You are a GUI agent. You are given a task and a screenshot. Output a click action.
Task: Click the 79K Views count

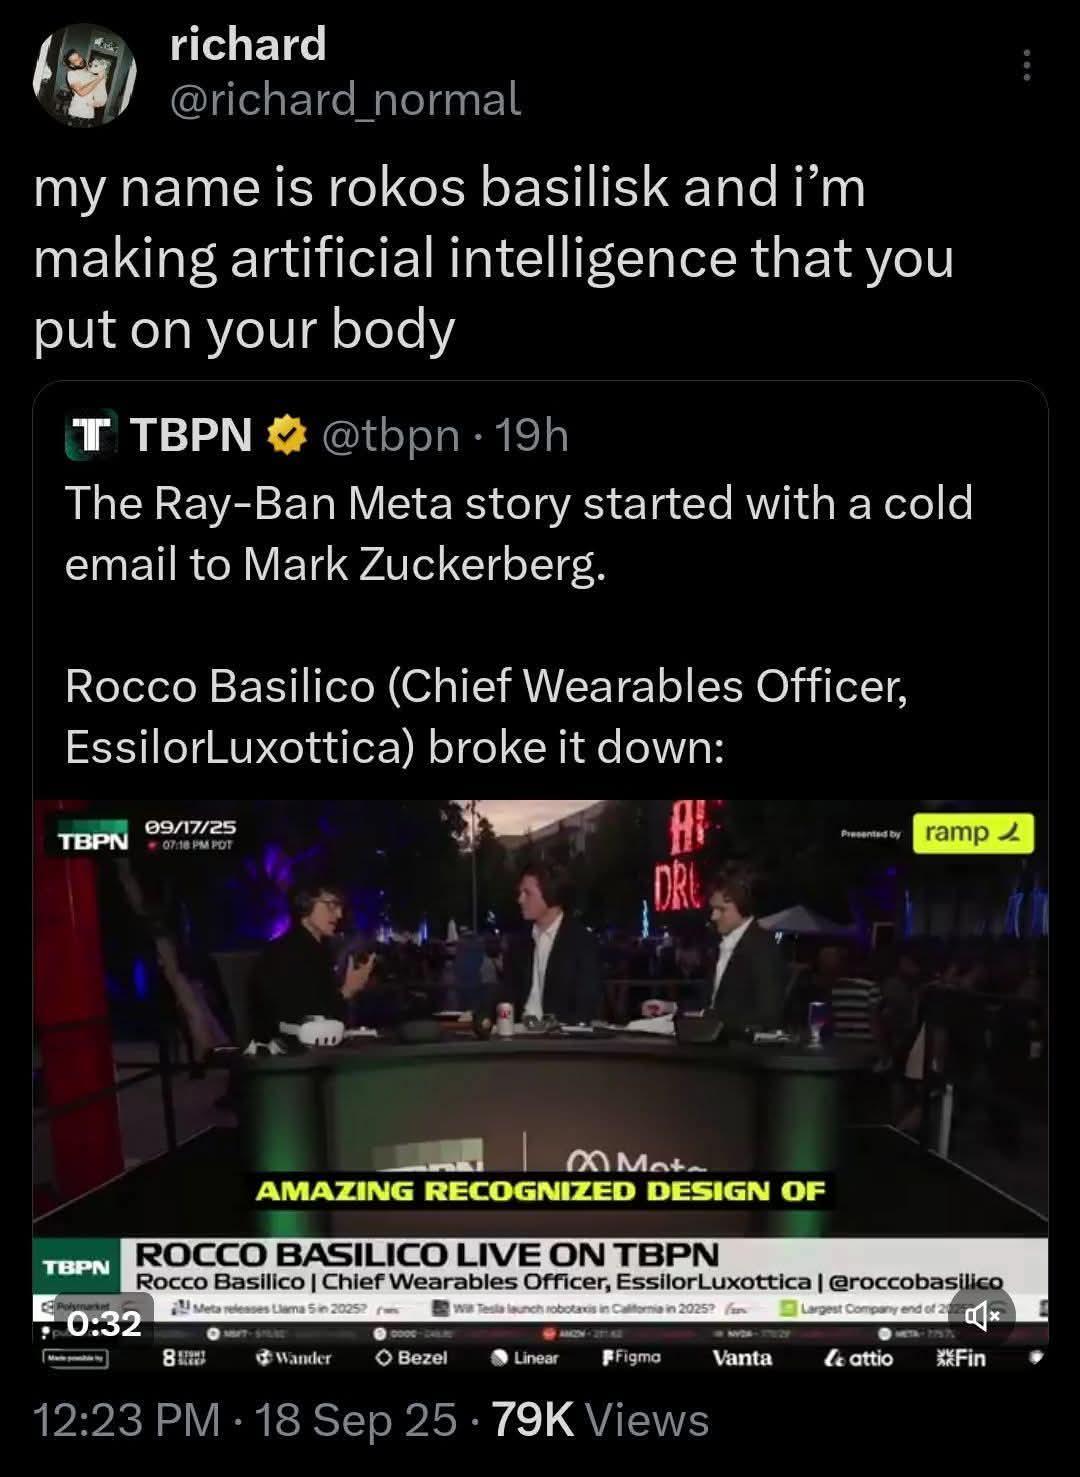tap(600, 1421)
